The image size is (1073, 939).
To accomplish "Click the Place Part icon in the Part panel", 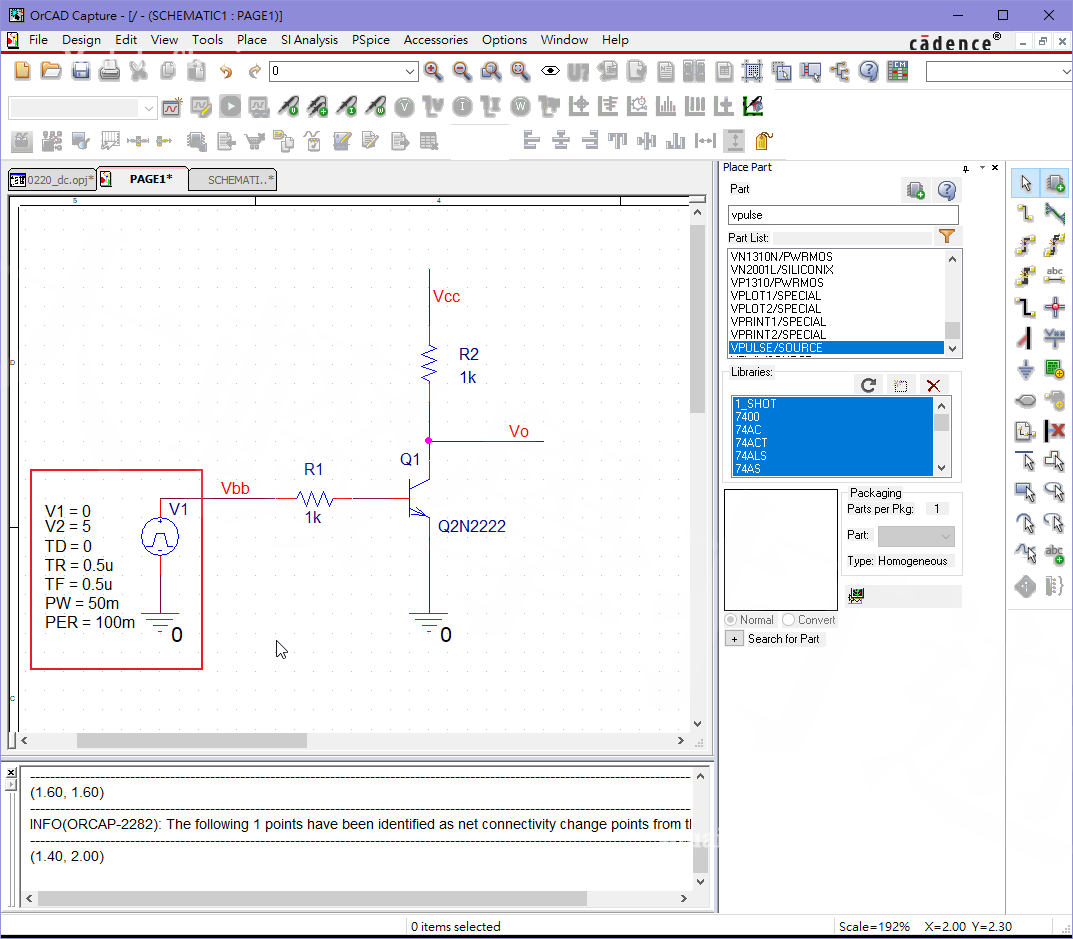I will (x=916, y=190).
